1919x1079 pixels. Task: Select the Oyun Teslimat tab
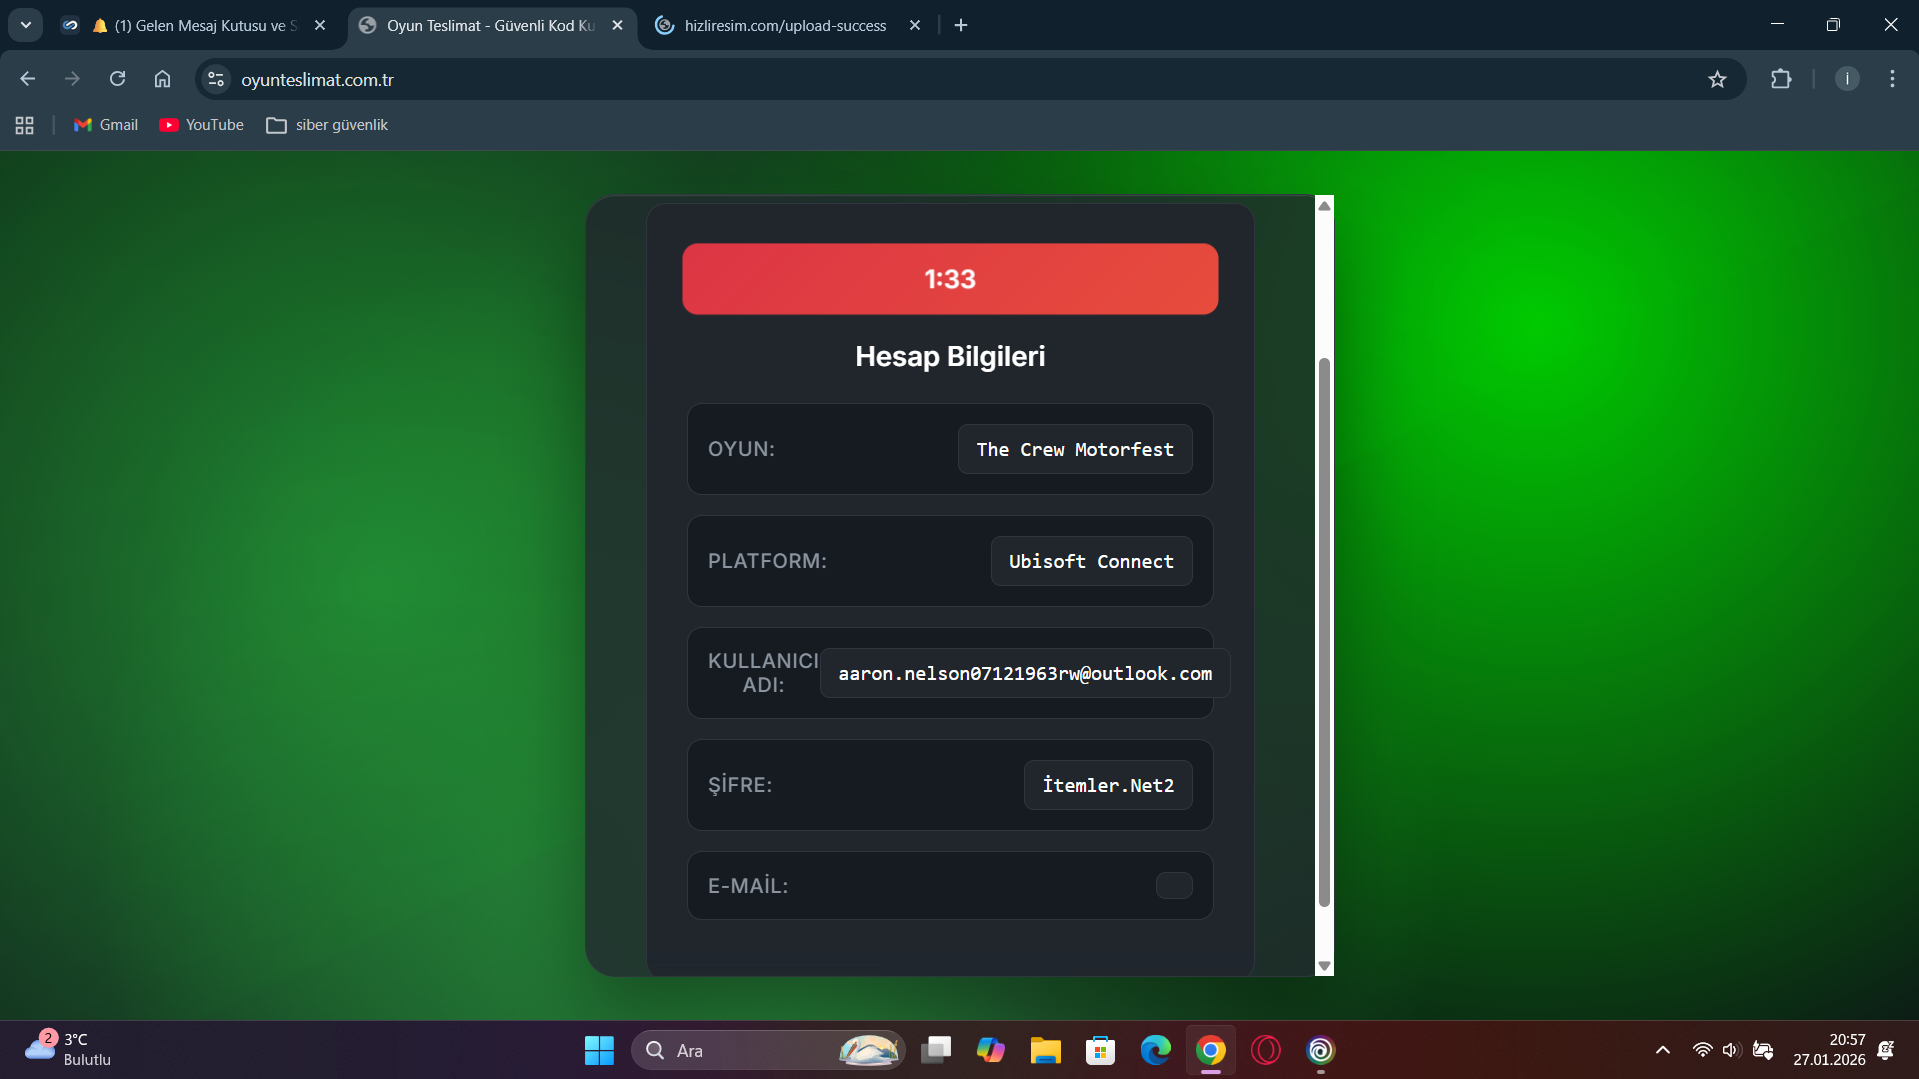tap(490, 25)
